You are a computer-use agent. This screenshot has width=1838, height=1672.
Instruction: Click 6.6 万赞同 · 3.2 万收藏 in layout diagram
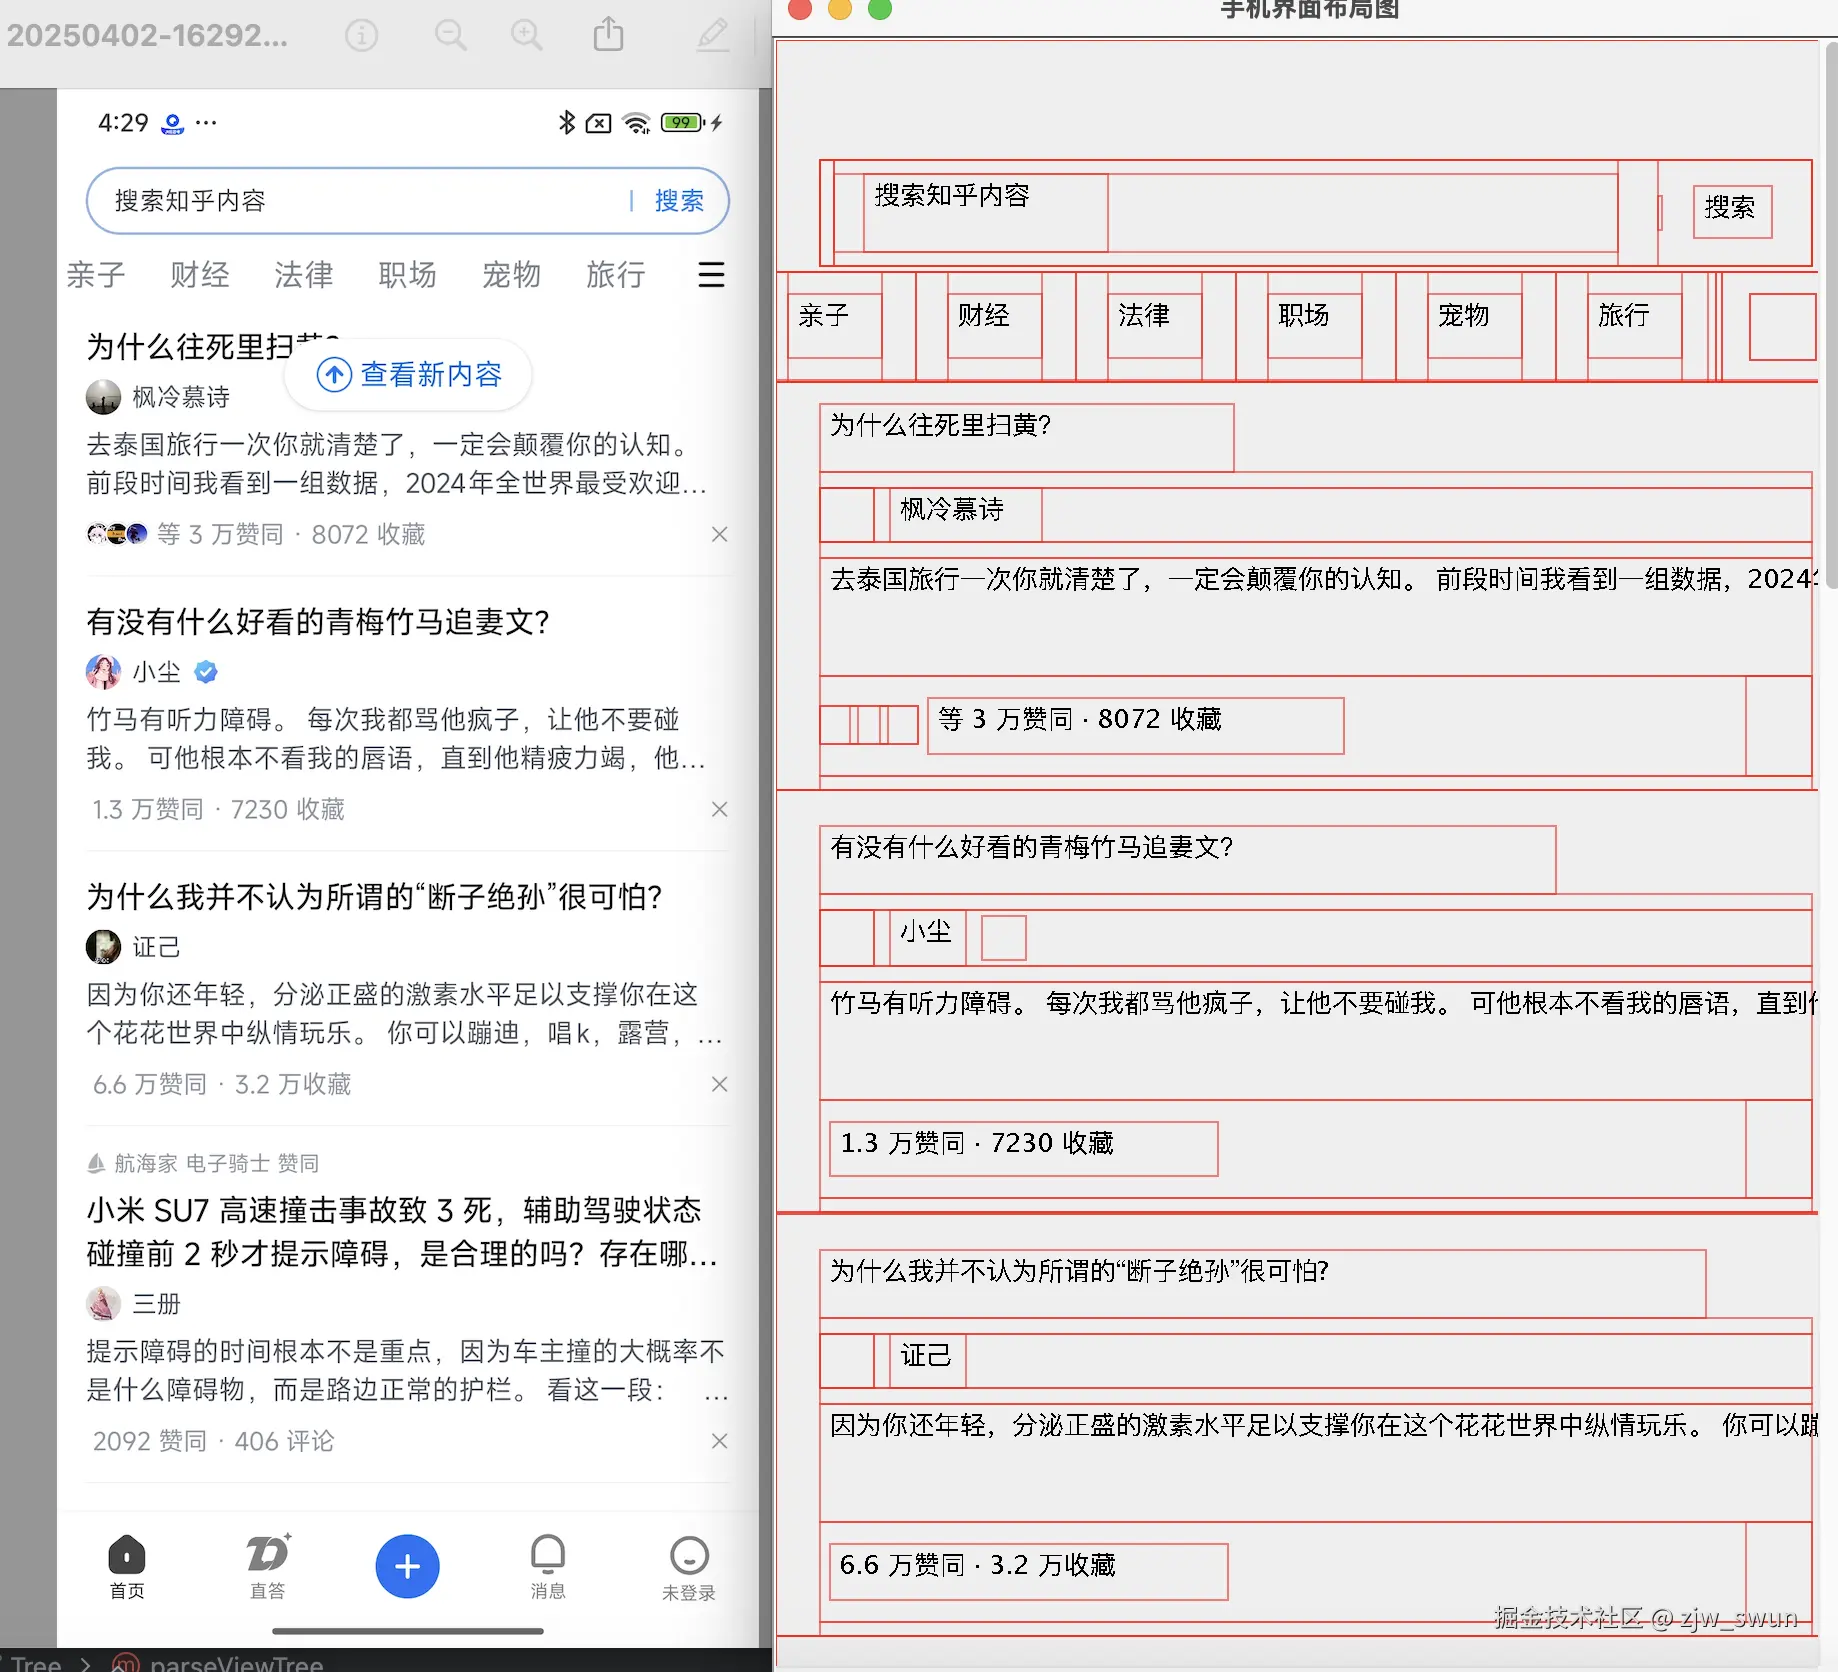[x=1029, y=1571]
